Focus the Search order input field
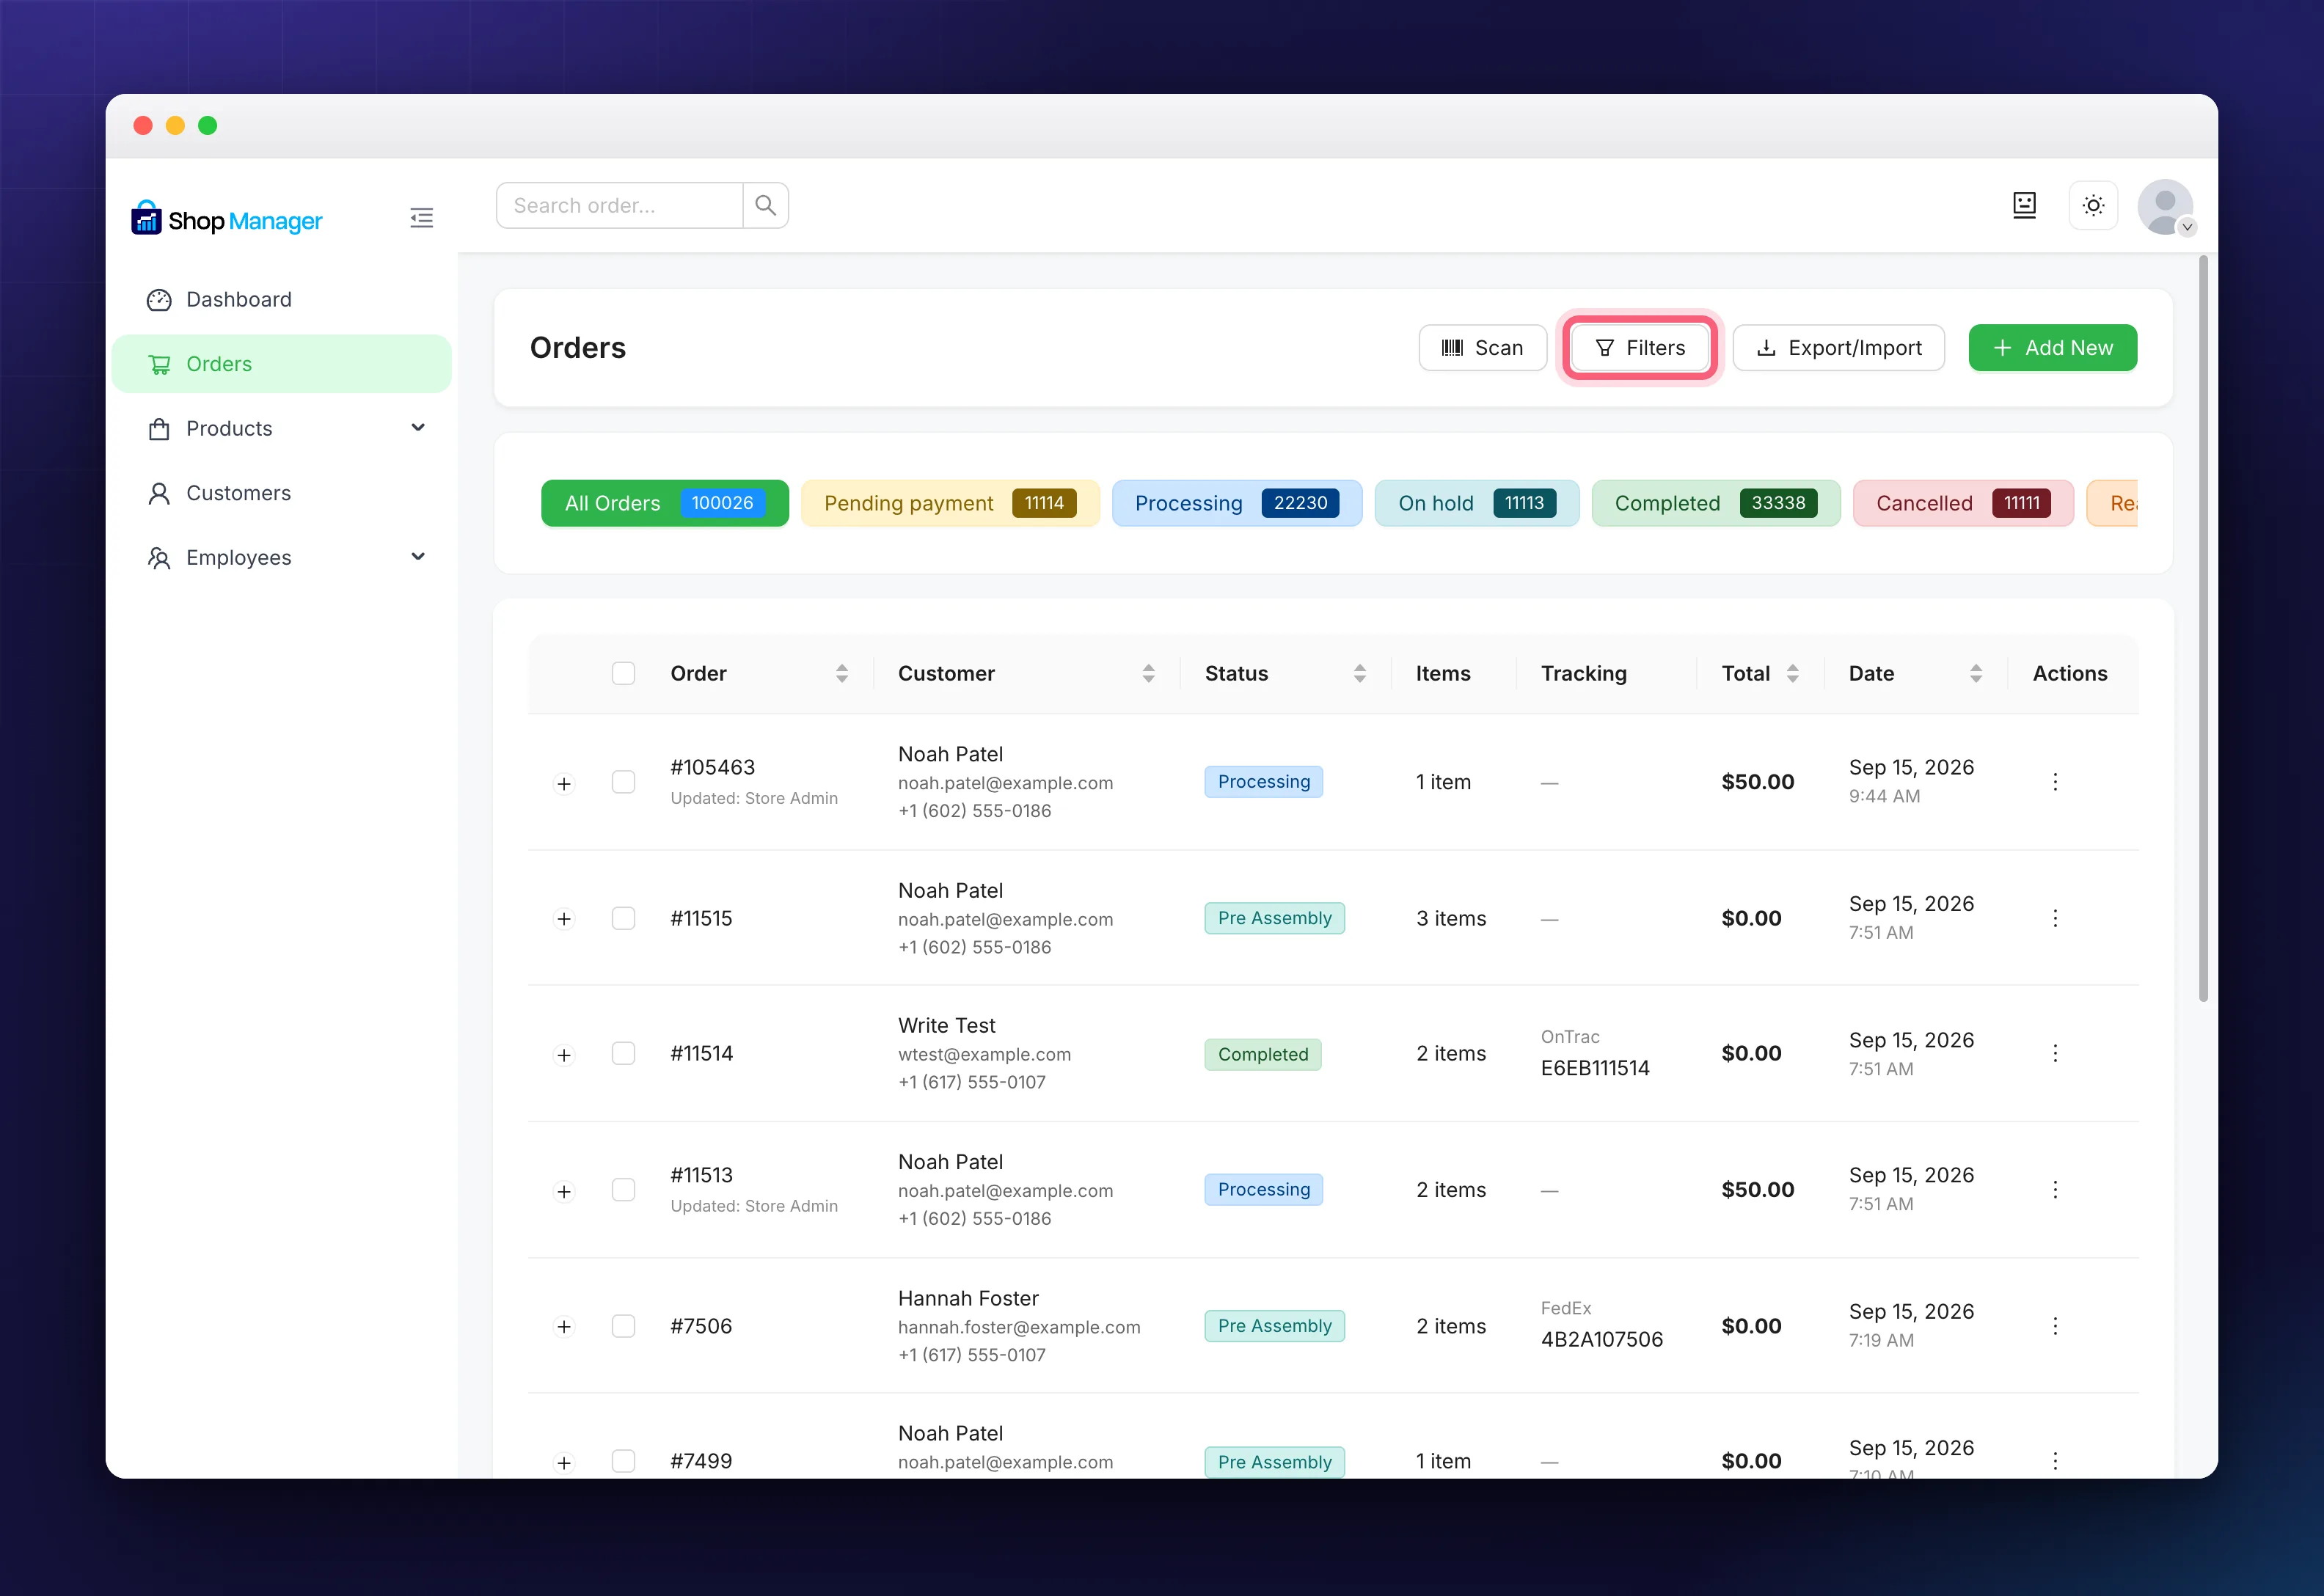Viewport: 2324px width, 1596px height. pyautogui.click(x=620, y=205)
